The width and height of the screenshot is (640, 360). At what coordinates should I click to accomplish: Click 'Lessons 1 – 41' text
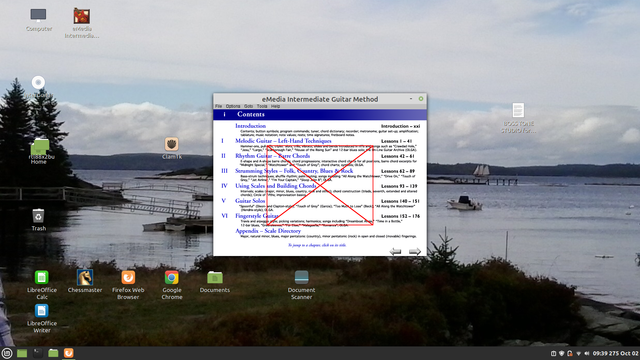pos(396,141)
